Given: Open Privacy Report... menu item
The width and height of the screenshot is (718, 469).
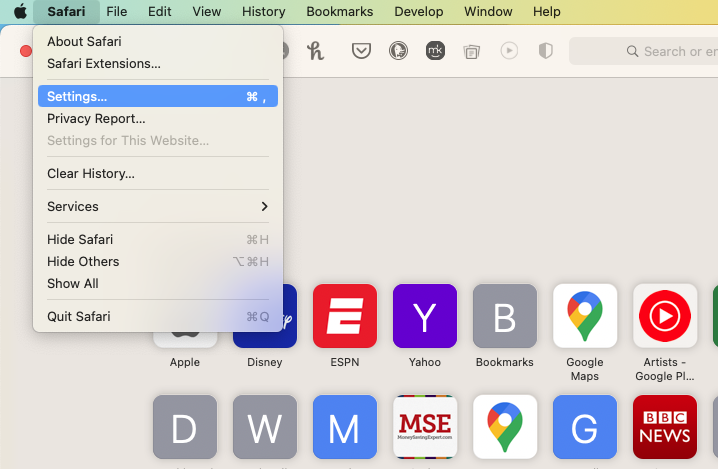Looking at the screenshot, I should [158, 119].
